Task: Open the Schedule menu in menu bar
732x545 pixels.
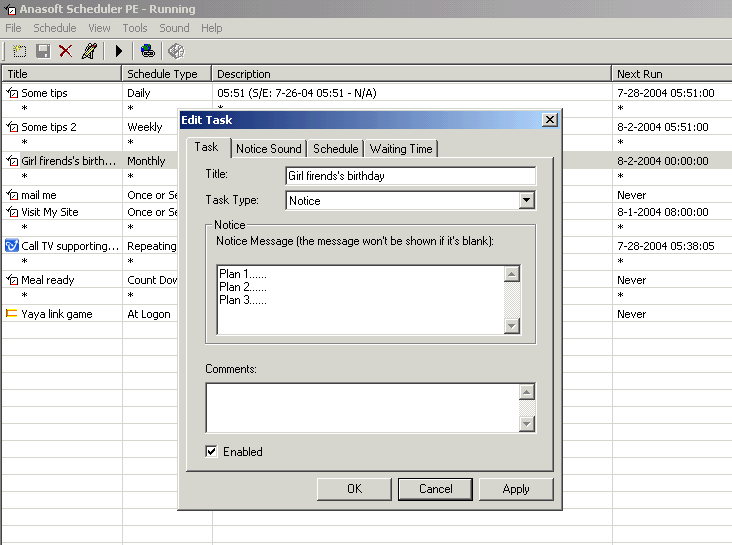Action: click(54, 28)
